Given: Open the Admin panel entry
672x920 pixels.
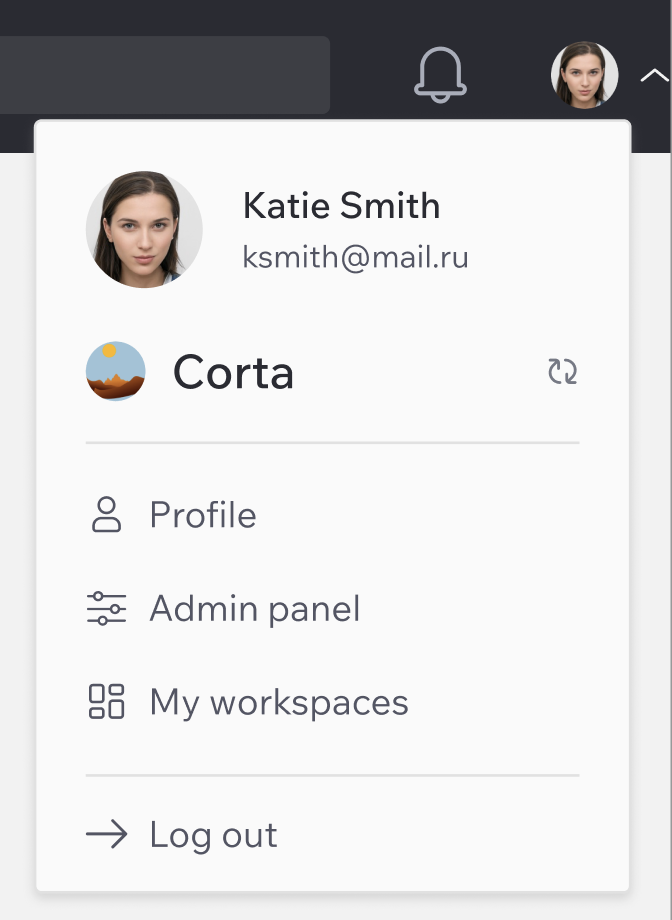Looking at the screenshot, I should click(332, 608).
